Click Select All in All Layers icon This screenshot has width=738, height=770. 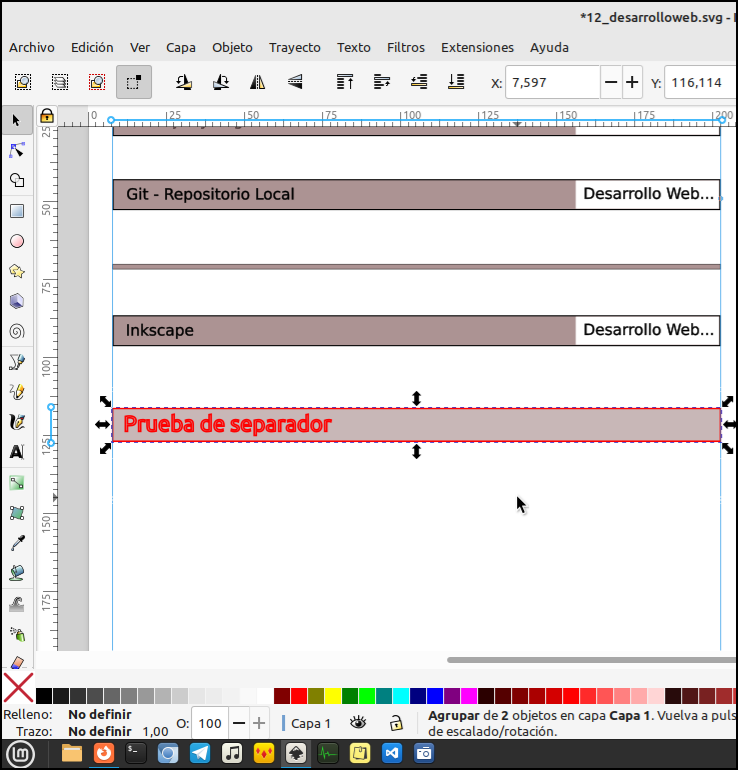click(x=60, y=82)
